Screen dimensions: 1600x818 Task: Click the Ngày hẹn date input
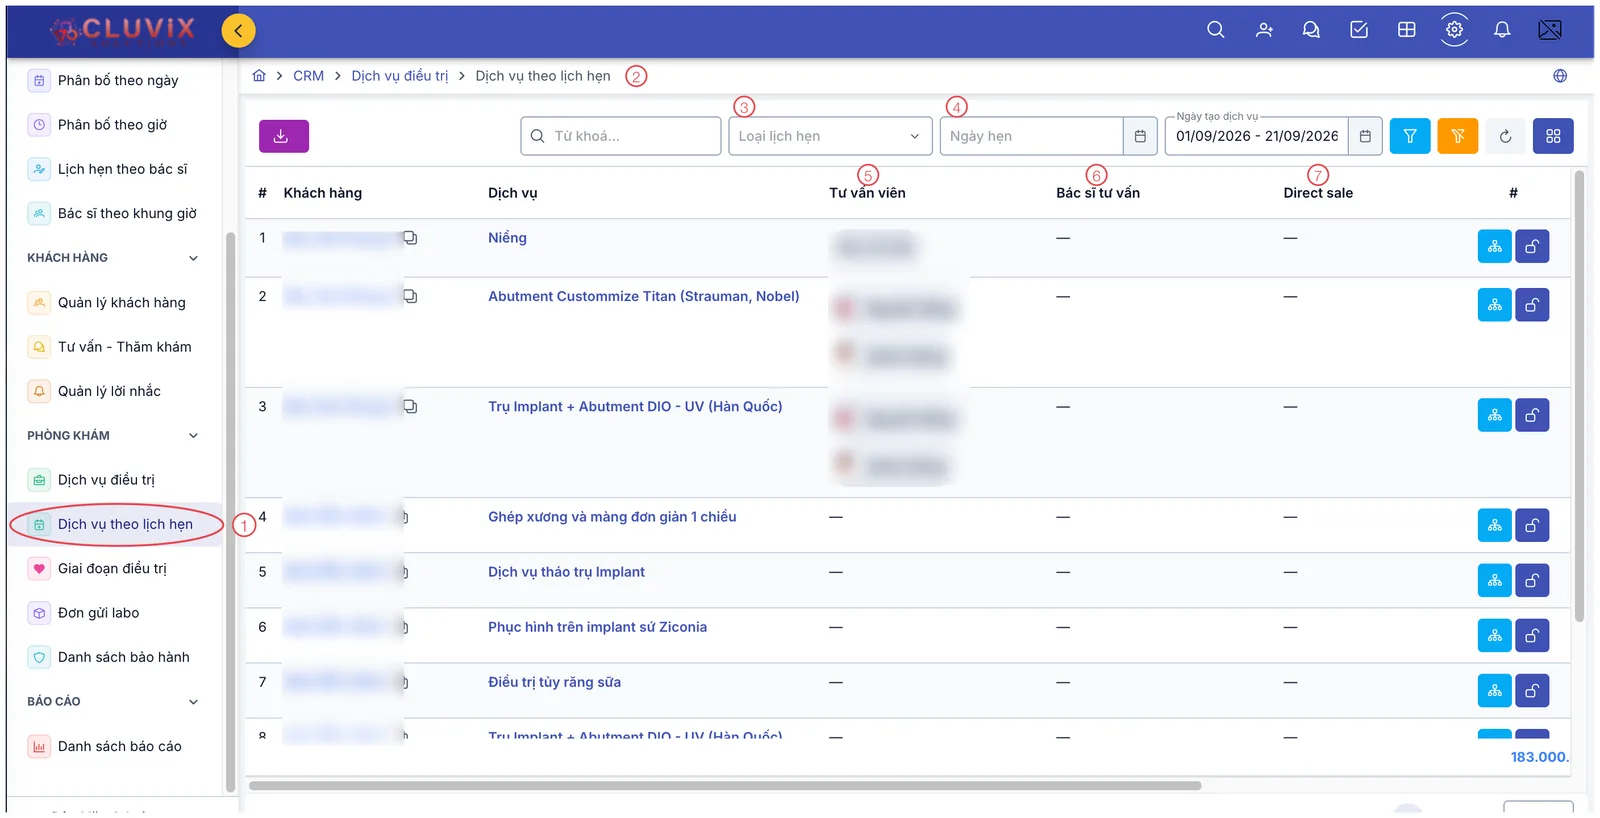pos(1031,136)
